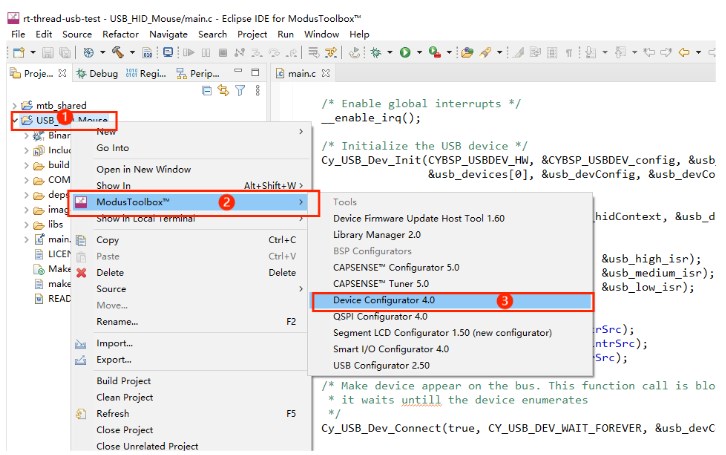Screen dimensions: 726x455
Task: Switch to the Registers view tab
Action: [146, 73]
